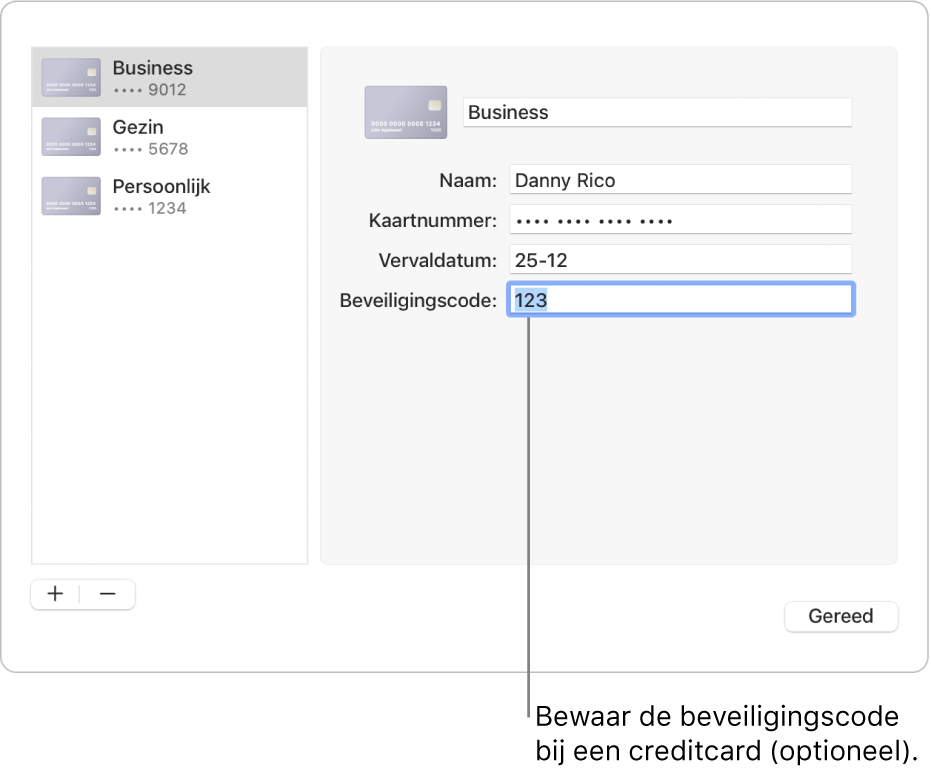Click the Gezin card icon in the list

pos(71,137)
